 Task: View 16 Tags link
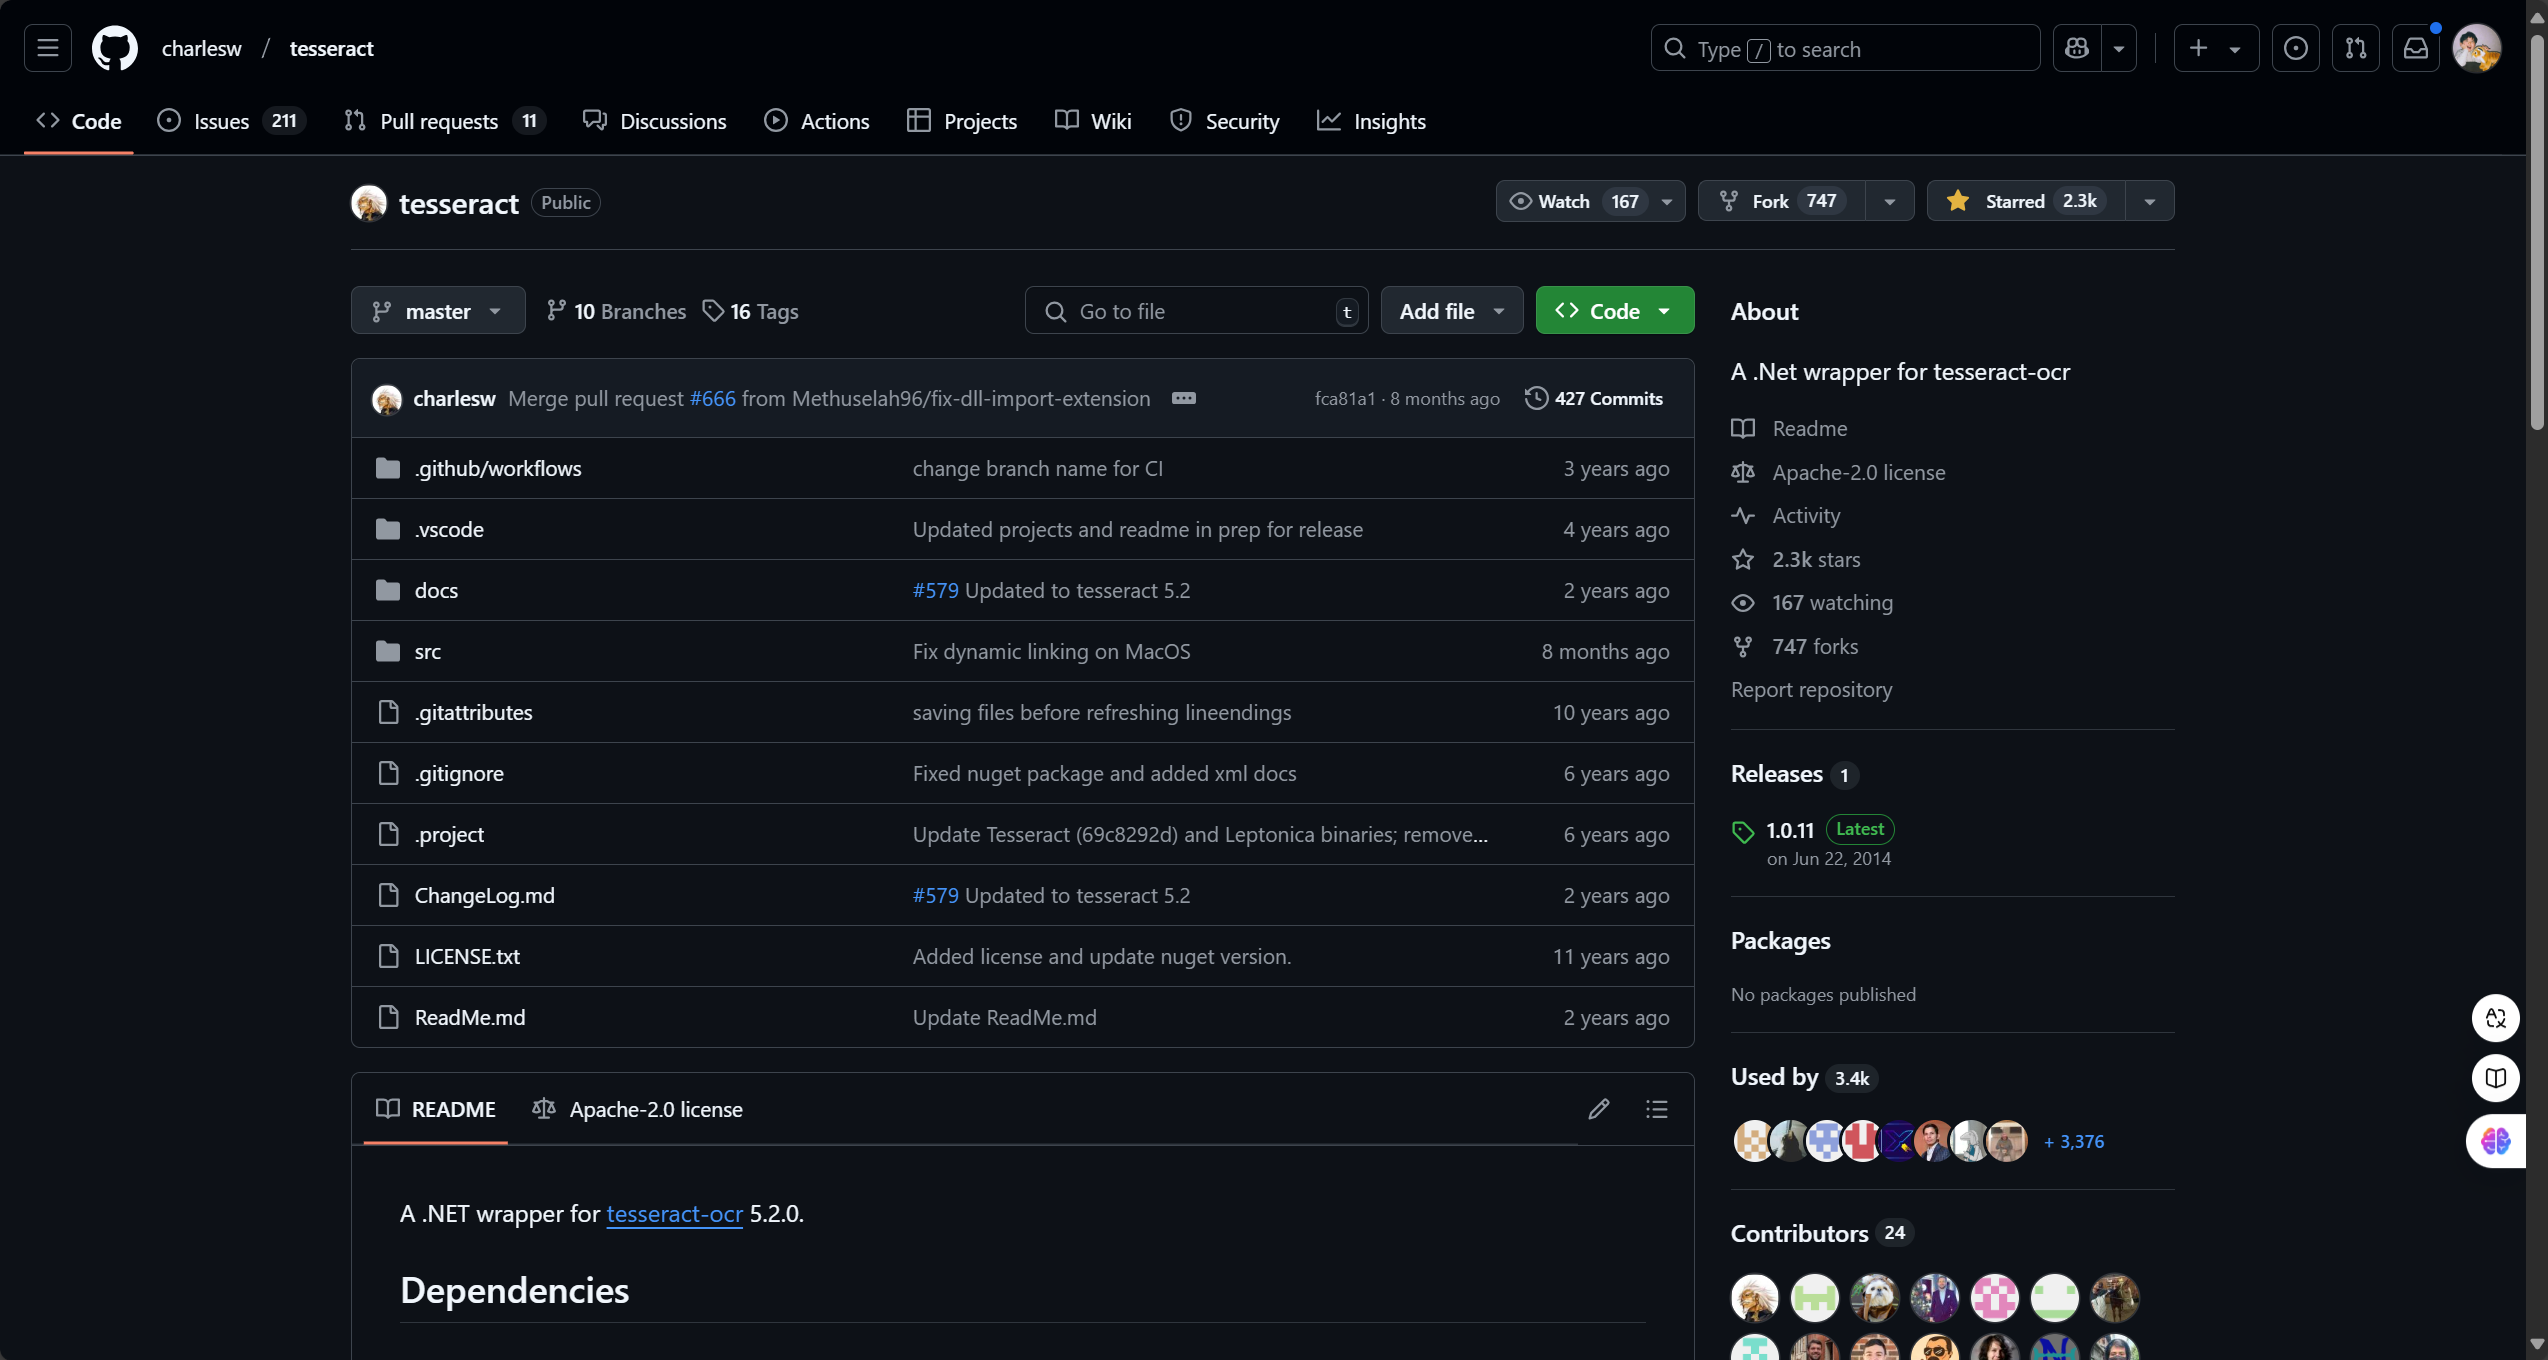(750, 311)
